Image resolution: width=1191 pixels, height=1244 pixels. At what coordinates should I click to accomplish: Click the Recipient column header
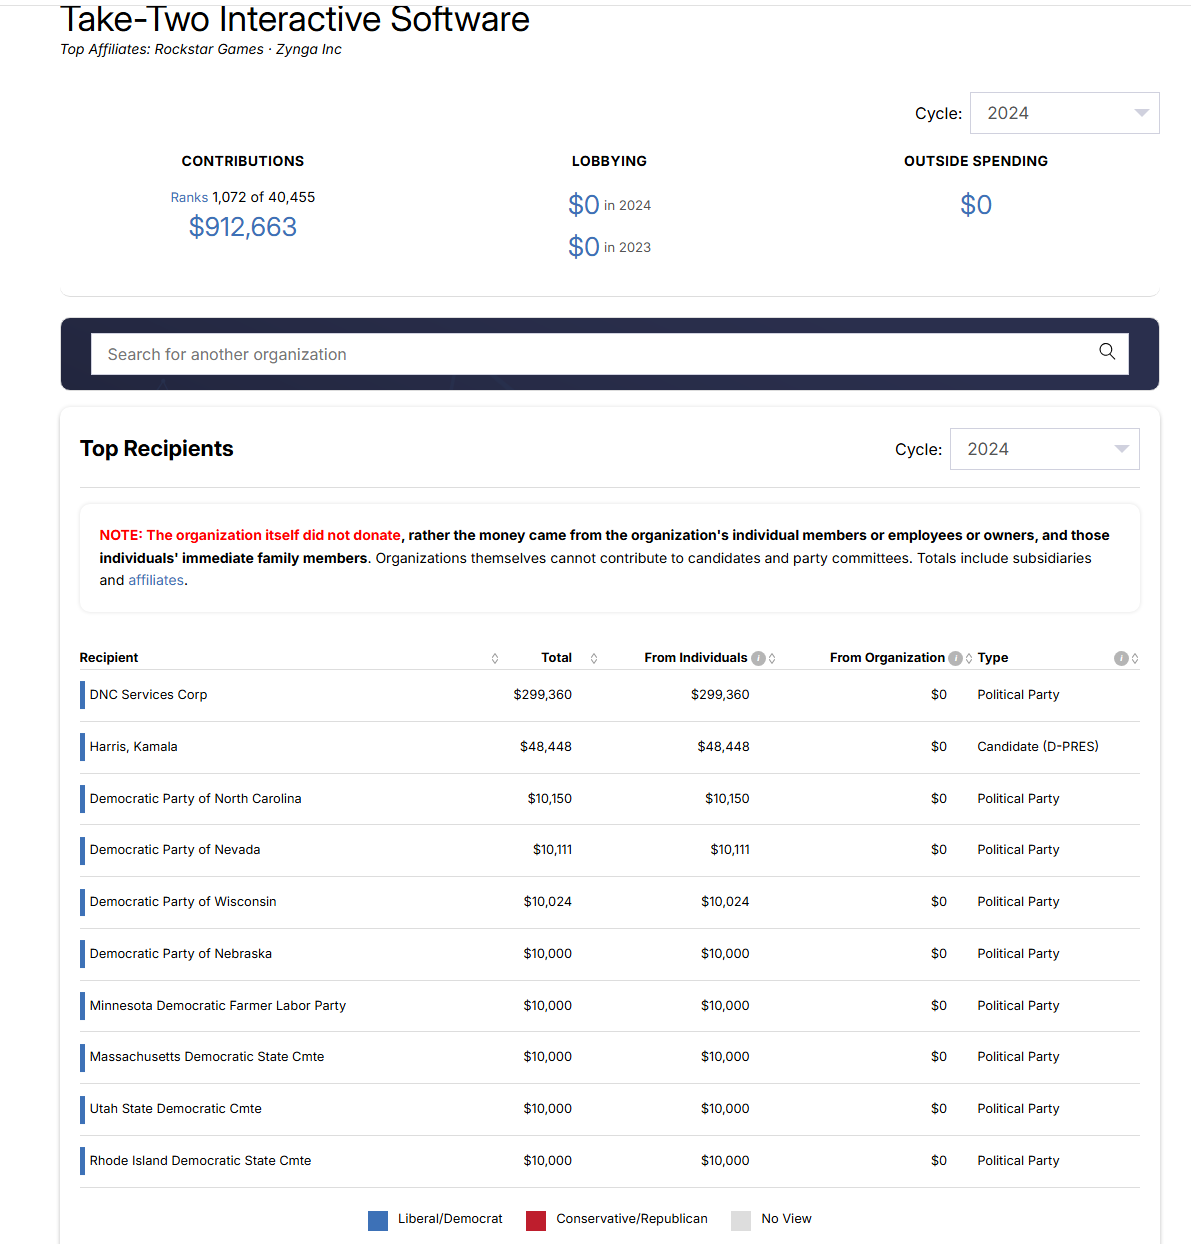click(109, 658)
